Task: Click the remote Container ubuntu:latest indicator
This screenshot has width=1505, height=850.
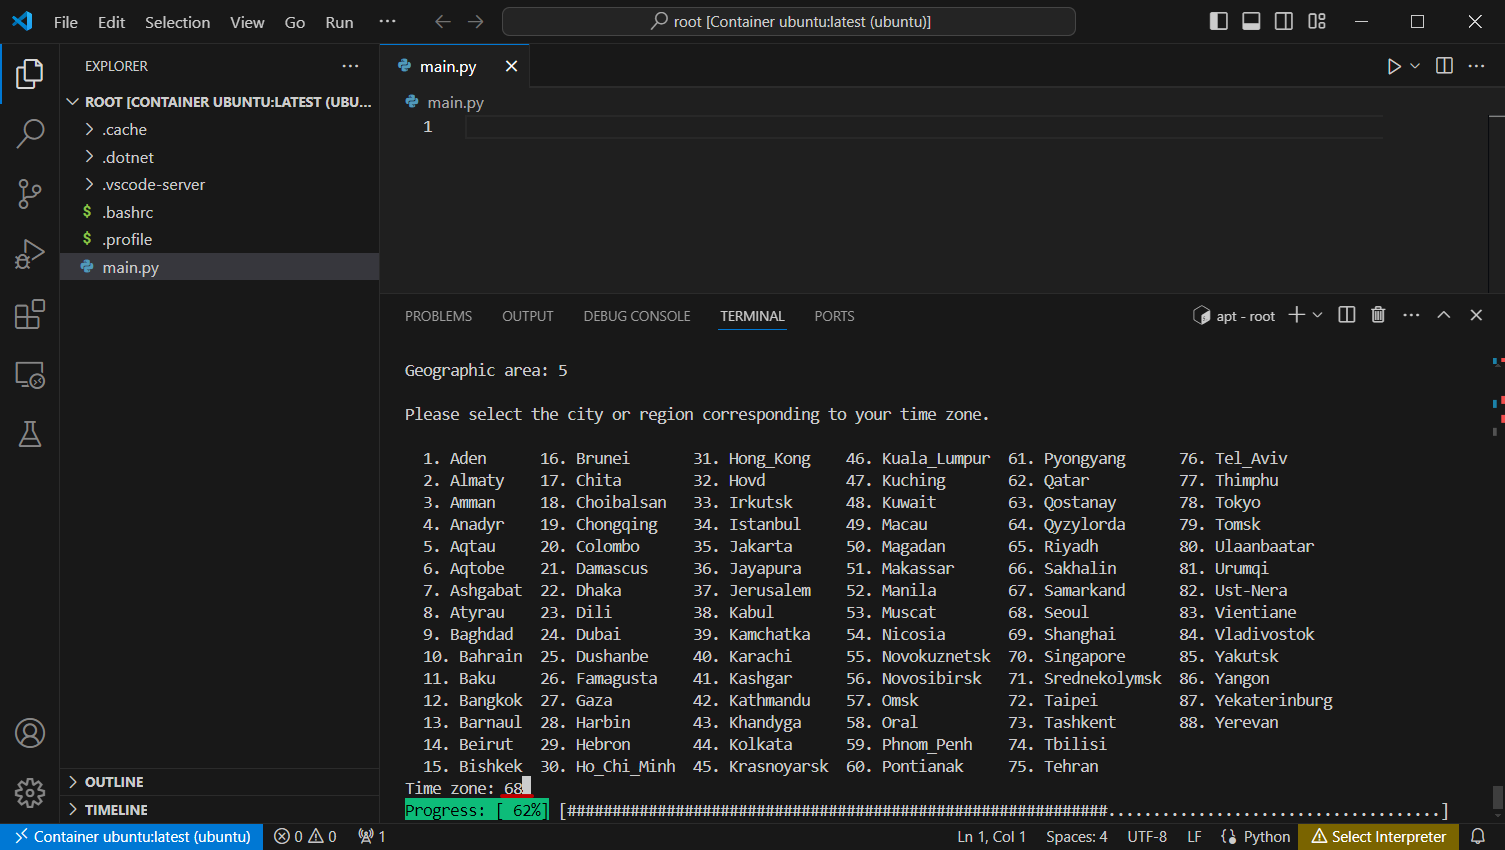Action: click(x=132, y=837)
